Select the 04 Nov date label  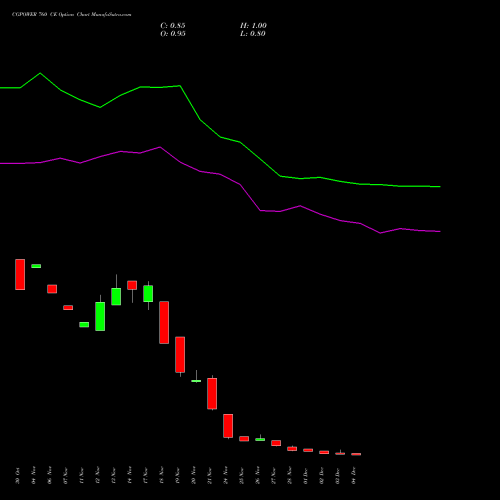click(x=34, y=476)
